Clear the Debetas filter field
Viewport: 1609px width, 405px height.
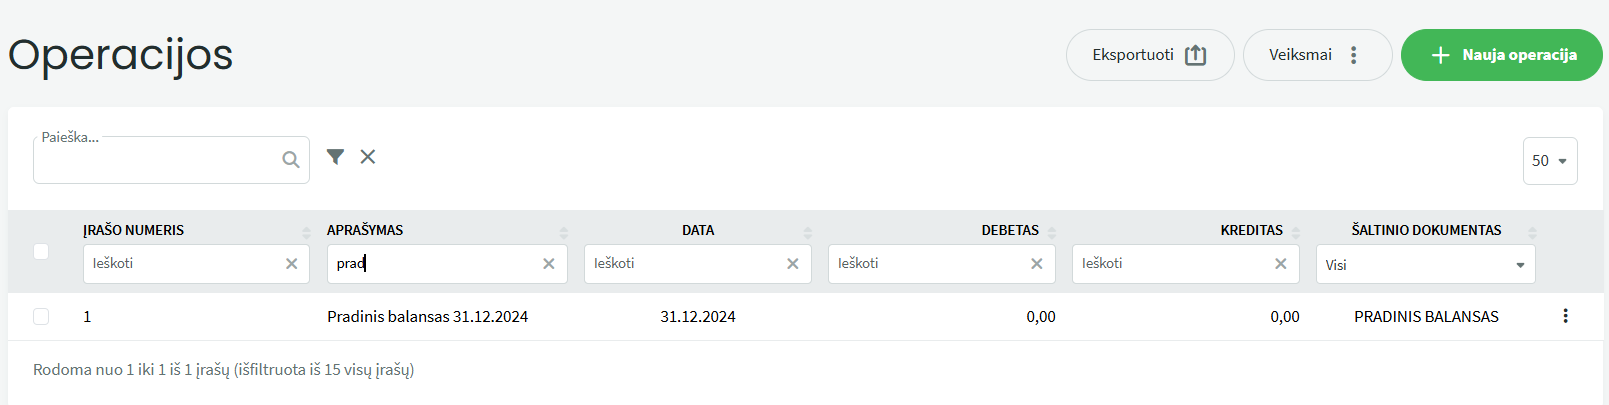(x=1037, y=264)
